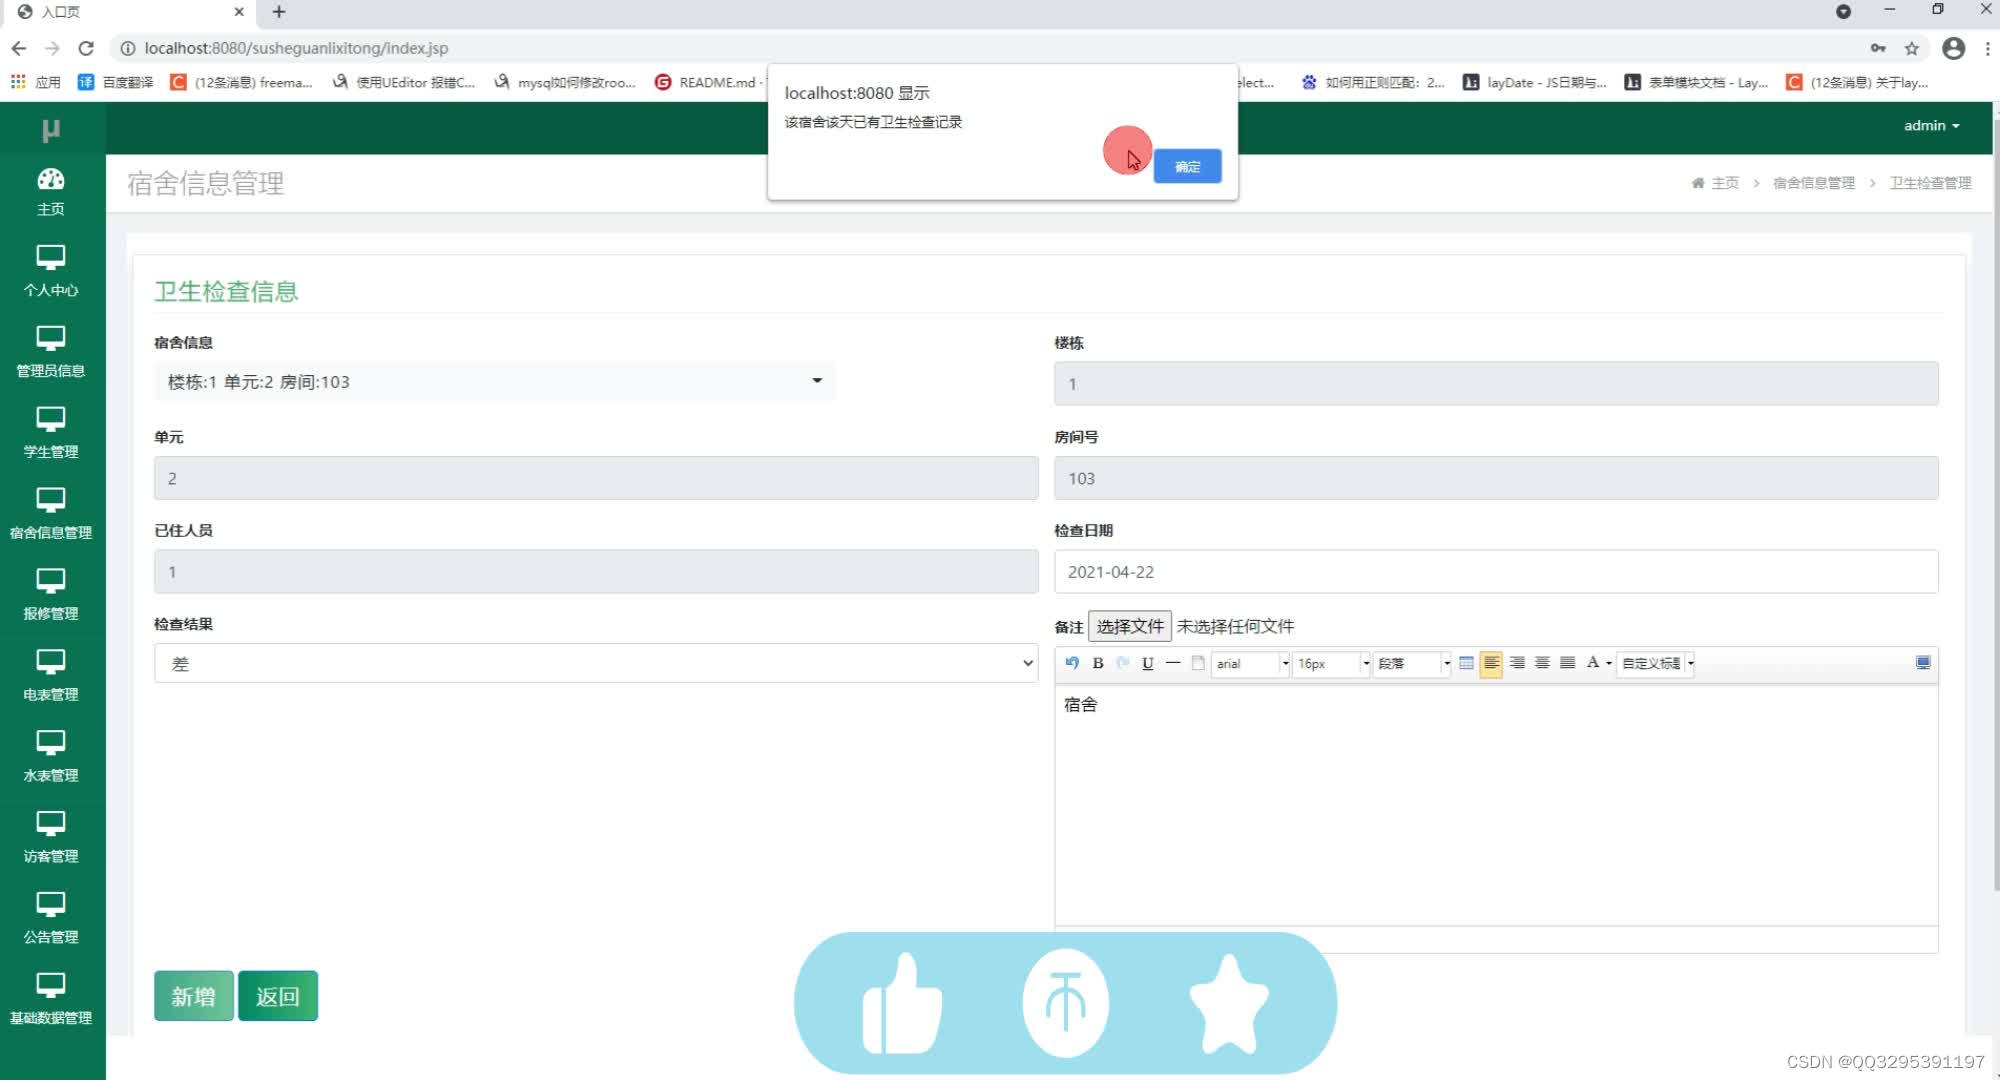This screenshot has height=1080, width=2000.
Task: Click the green 新增 add button
Action: [x=193, y=996]
